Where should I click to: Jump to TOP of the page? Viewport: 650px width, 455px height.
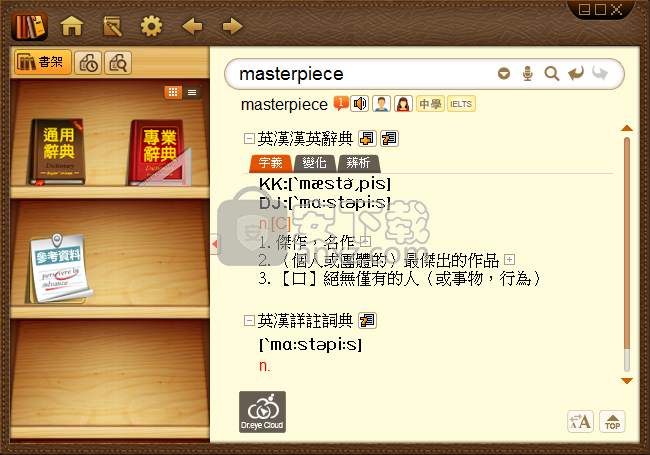[612, 422]
